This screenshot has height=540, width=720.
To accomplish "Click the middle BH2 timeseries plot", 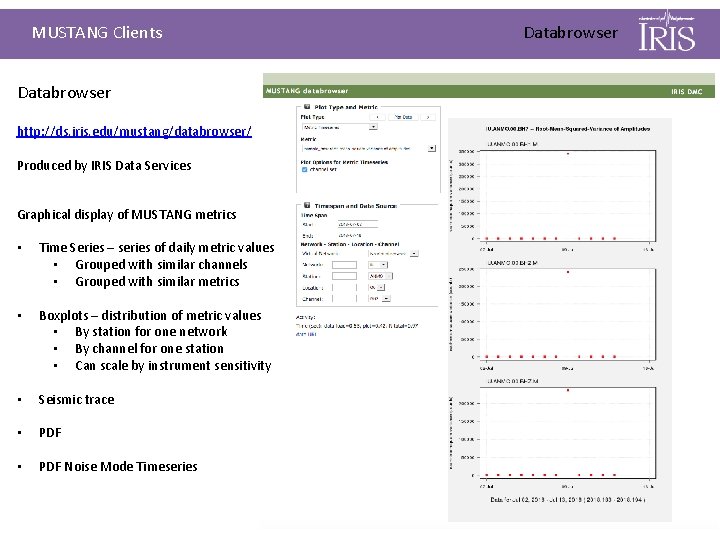I will (568, 313).
